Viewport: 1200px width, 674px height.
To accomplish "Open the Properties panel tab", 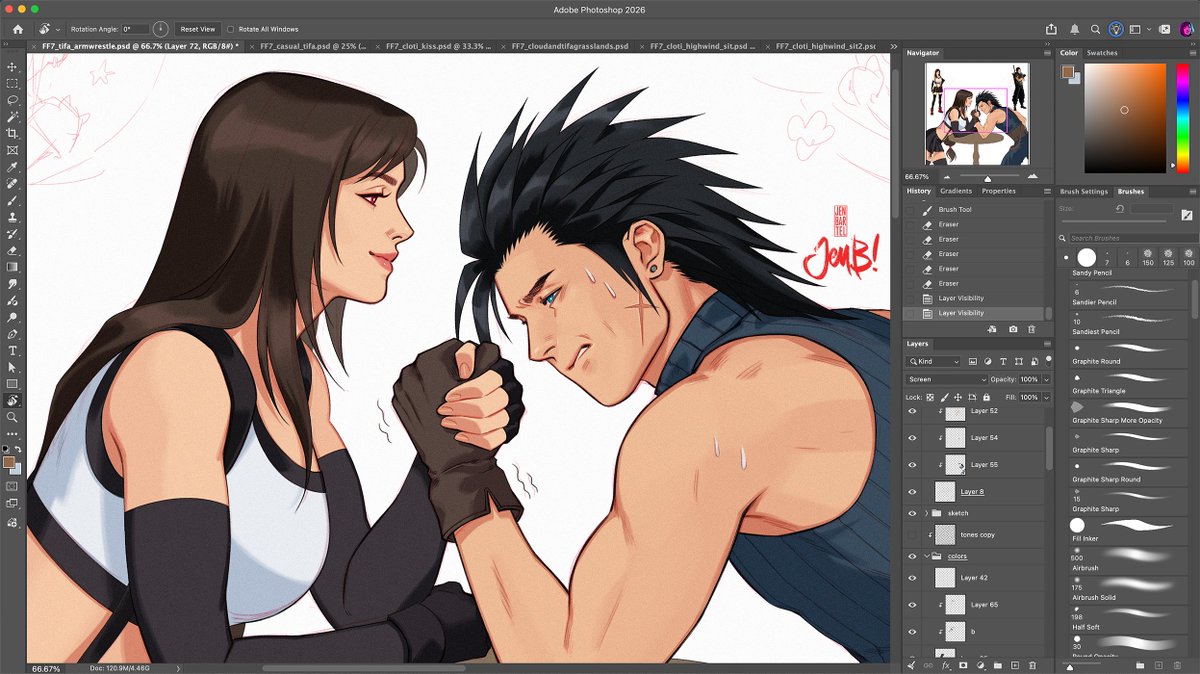I will click(x=998, y=191).
